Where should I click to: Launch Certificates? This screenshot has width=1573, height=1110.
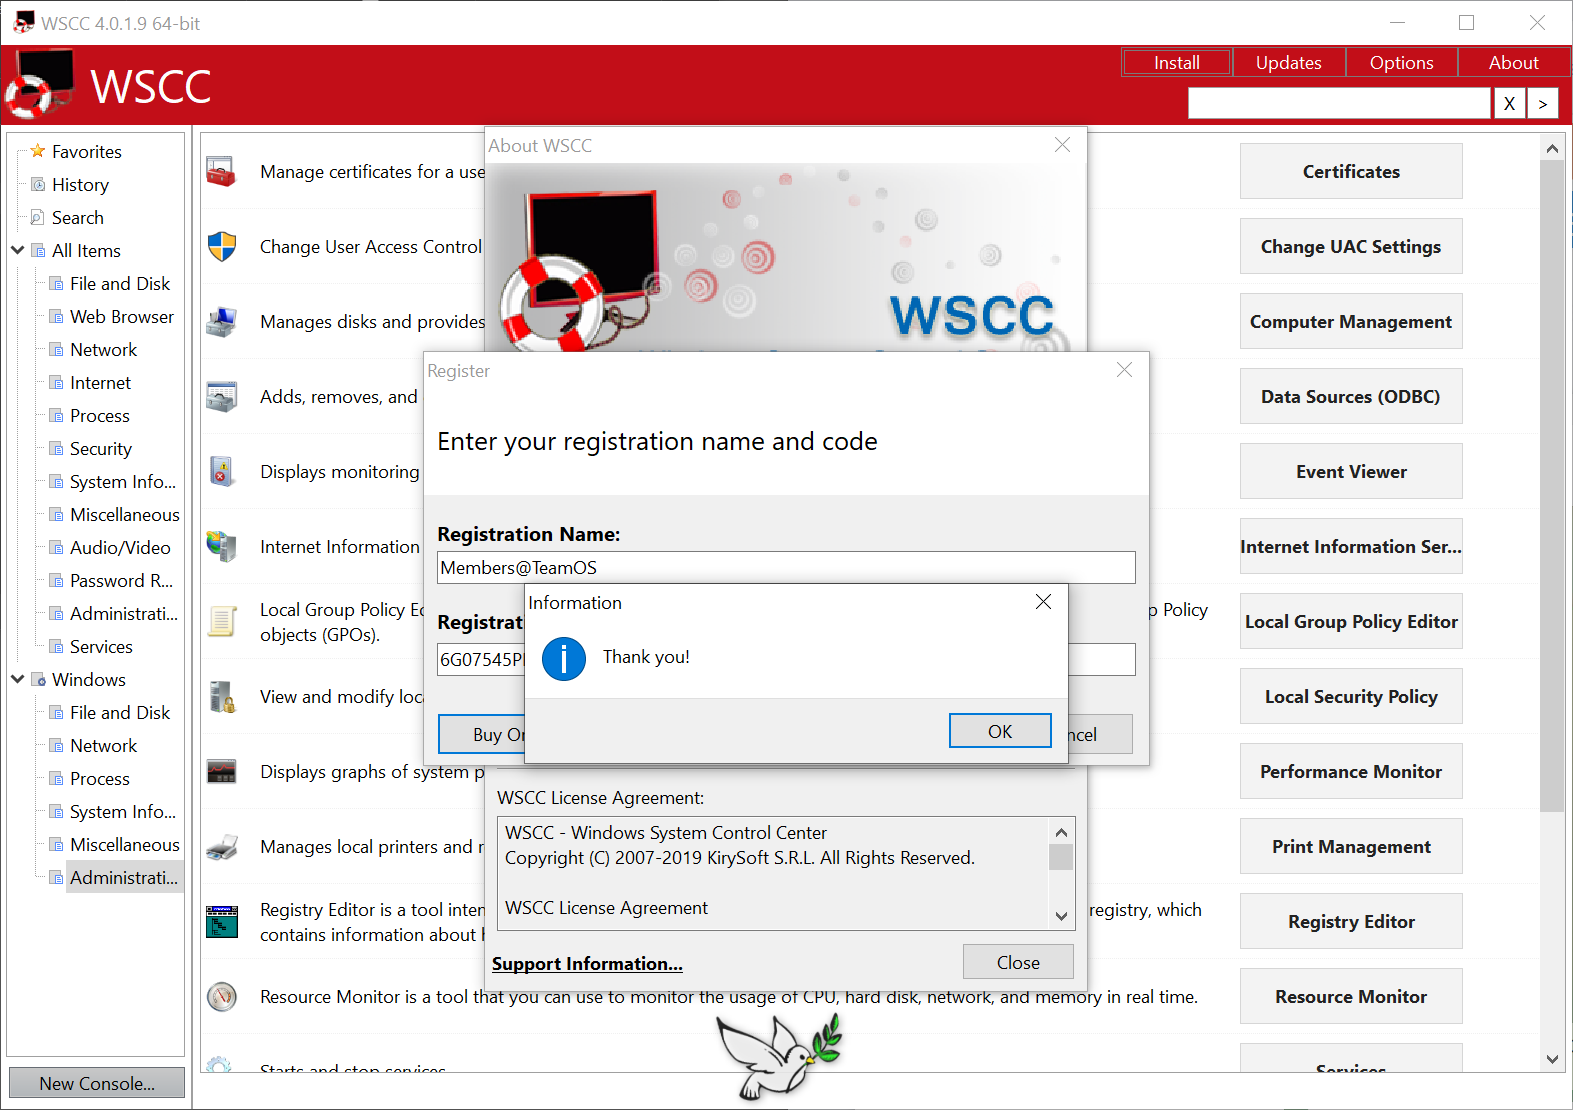coord(1351,171)
